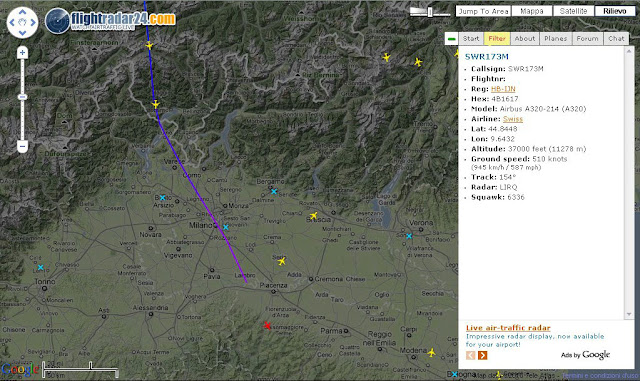Viewport: 640px width, 381px height.
Task: Click the overlay opacity slider near Jump To Area
Action: tap(430, 12)
